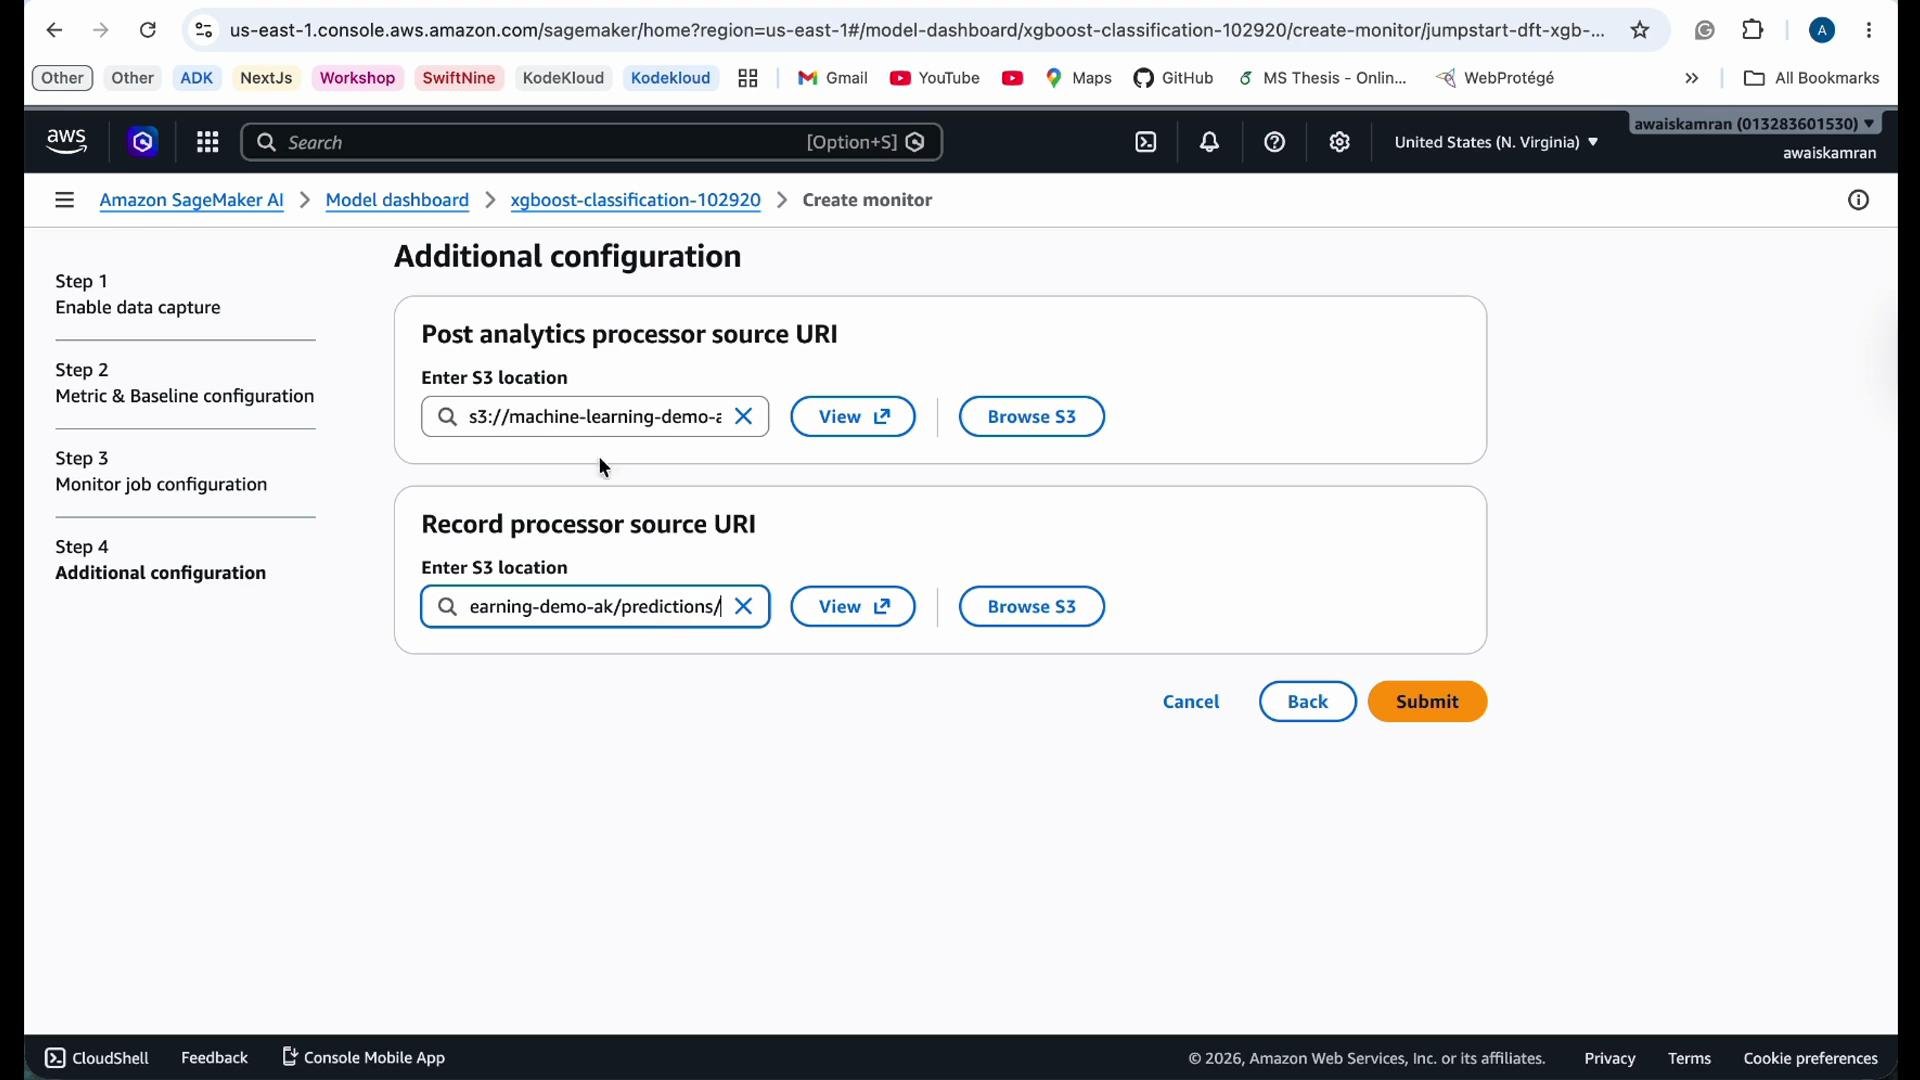Open the notifications bell
This screenshot has height=1080, width=1920.
click(1210, 143)
